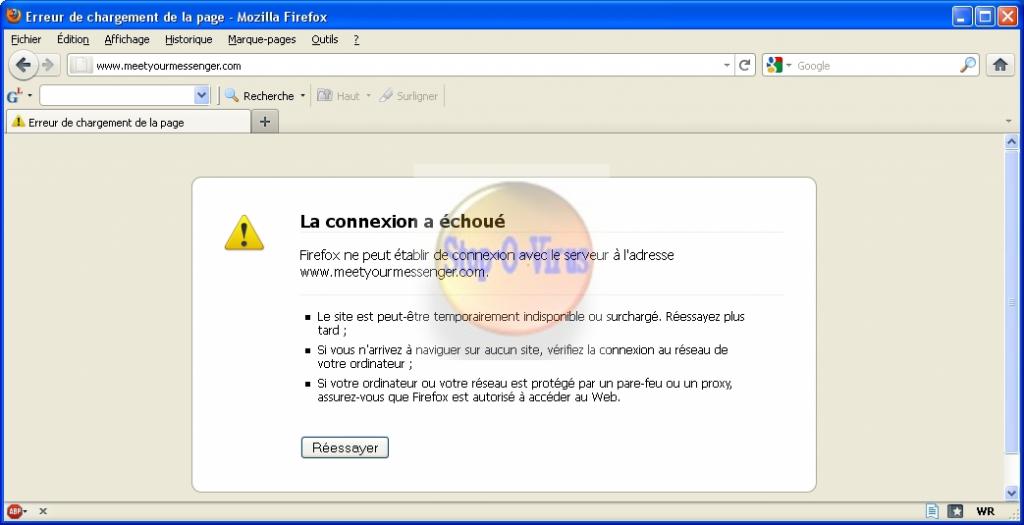Close the Firefox window
The height and width of the screenshot is (525, 1024).
pyautogui.click(x=1007, y=16)
